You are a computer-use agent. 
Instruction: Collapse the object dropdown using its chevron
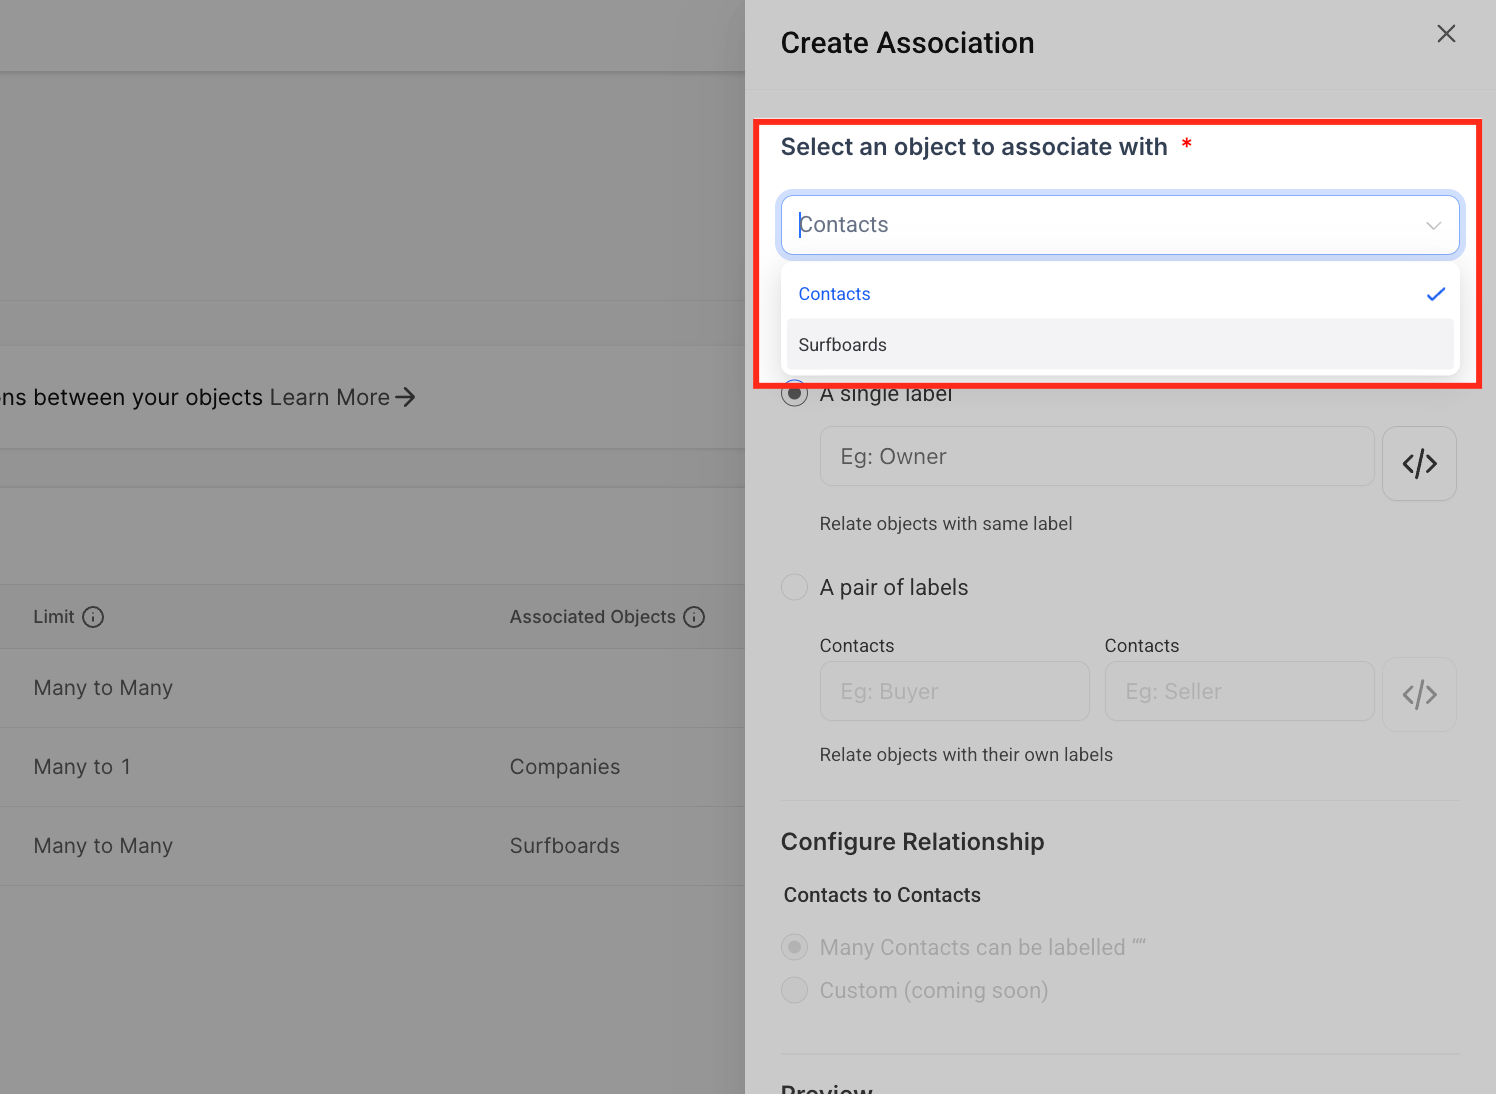1434,225
